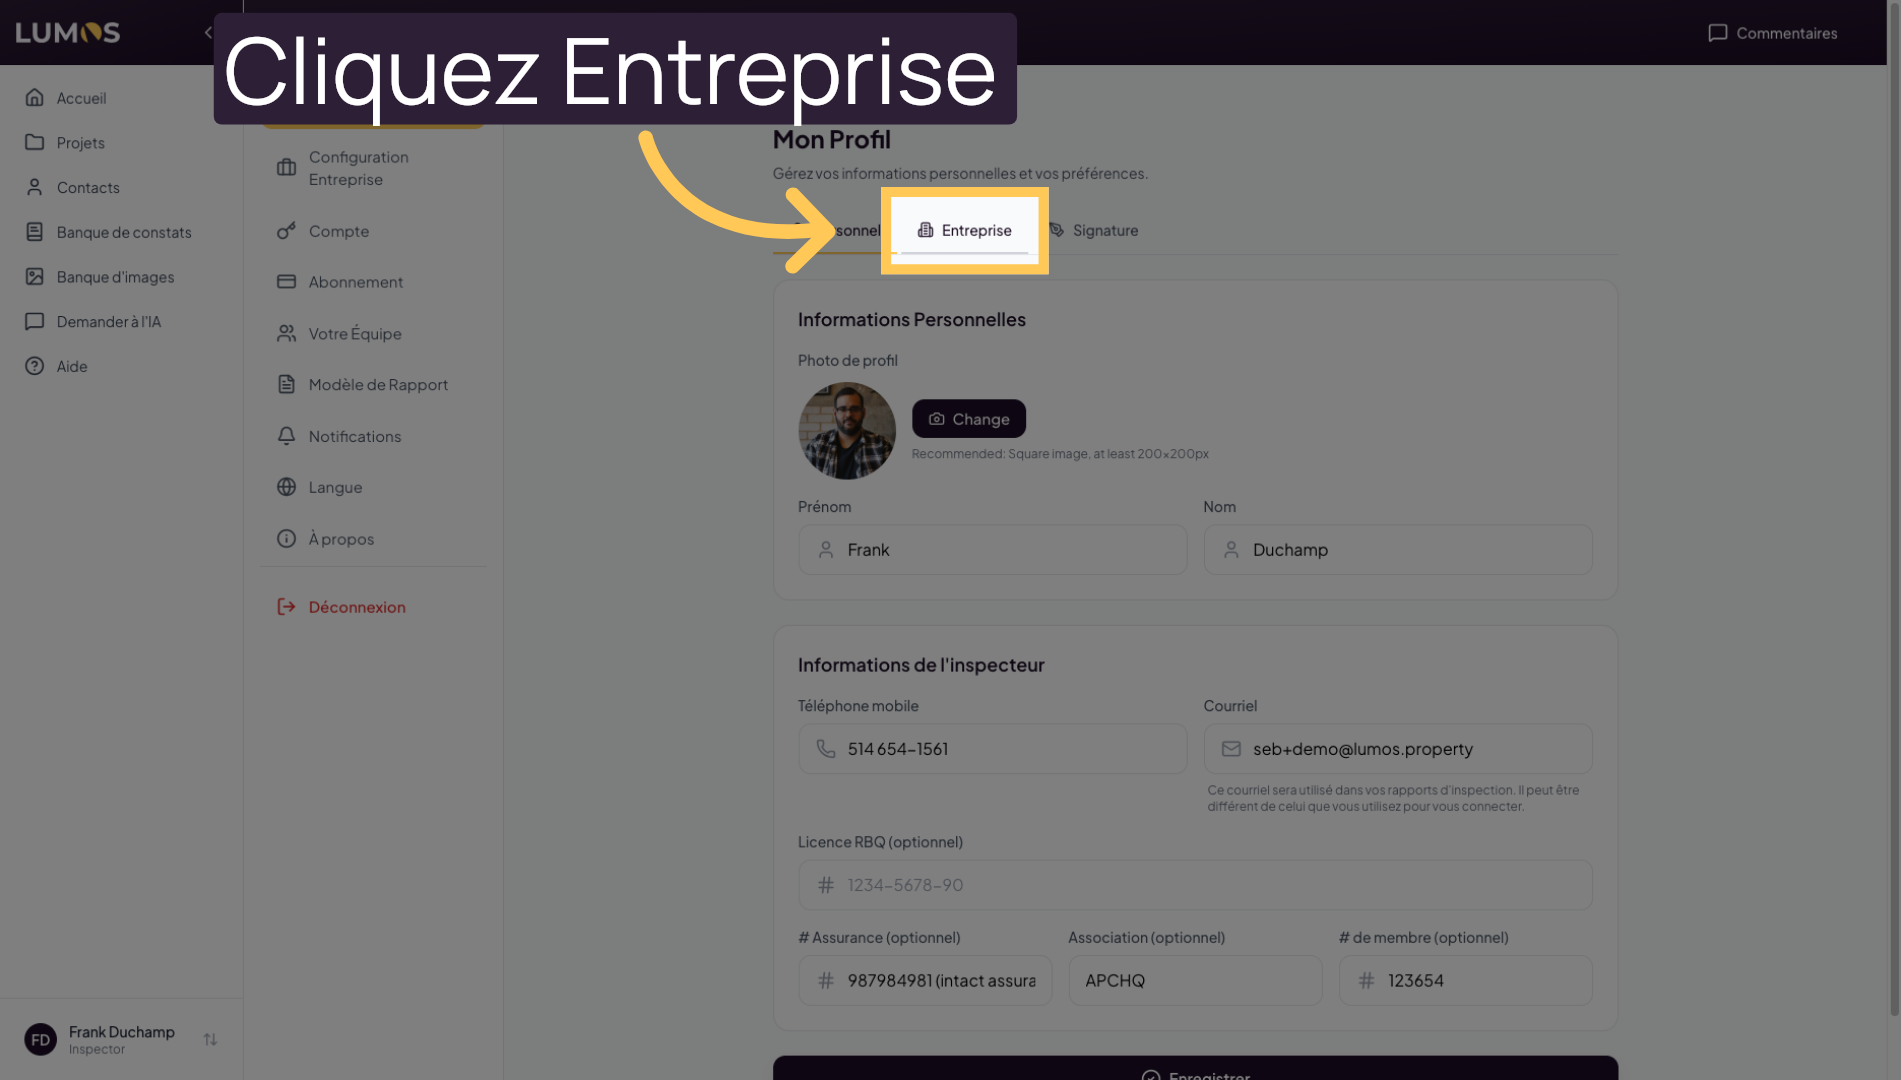Screen dimensions: 1901x1080
Task: Click the Change photo button
Action: pyautogui.click(x=968, y=419)
